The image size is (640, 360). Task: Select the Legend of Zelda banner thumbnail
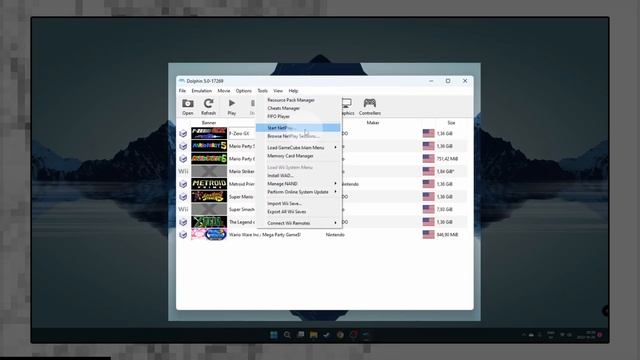209,222
